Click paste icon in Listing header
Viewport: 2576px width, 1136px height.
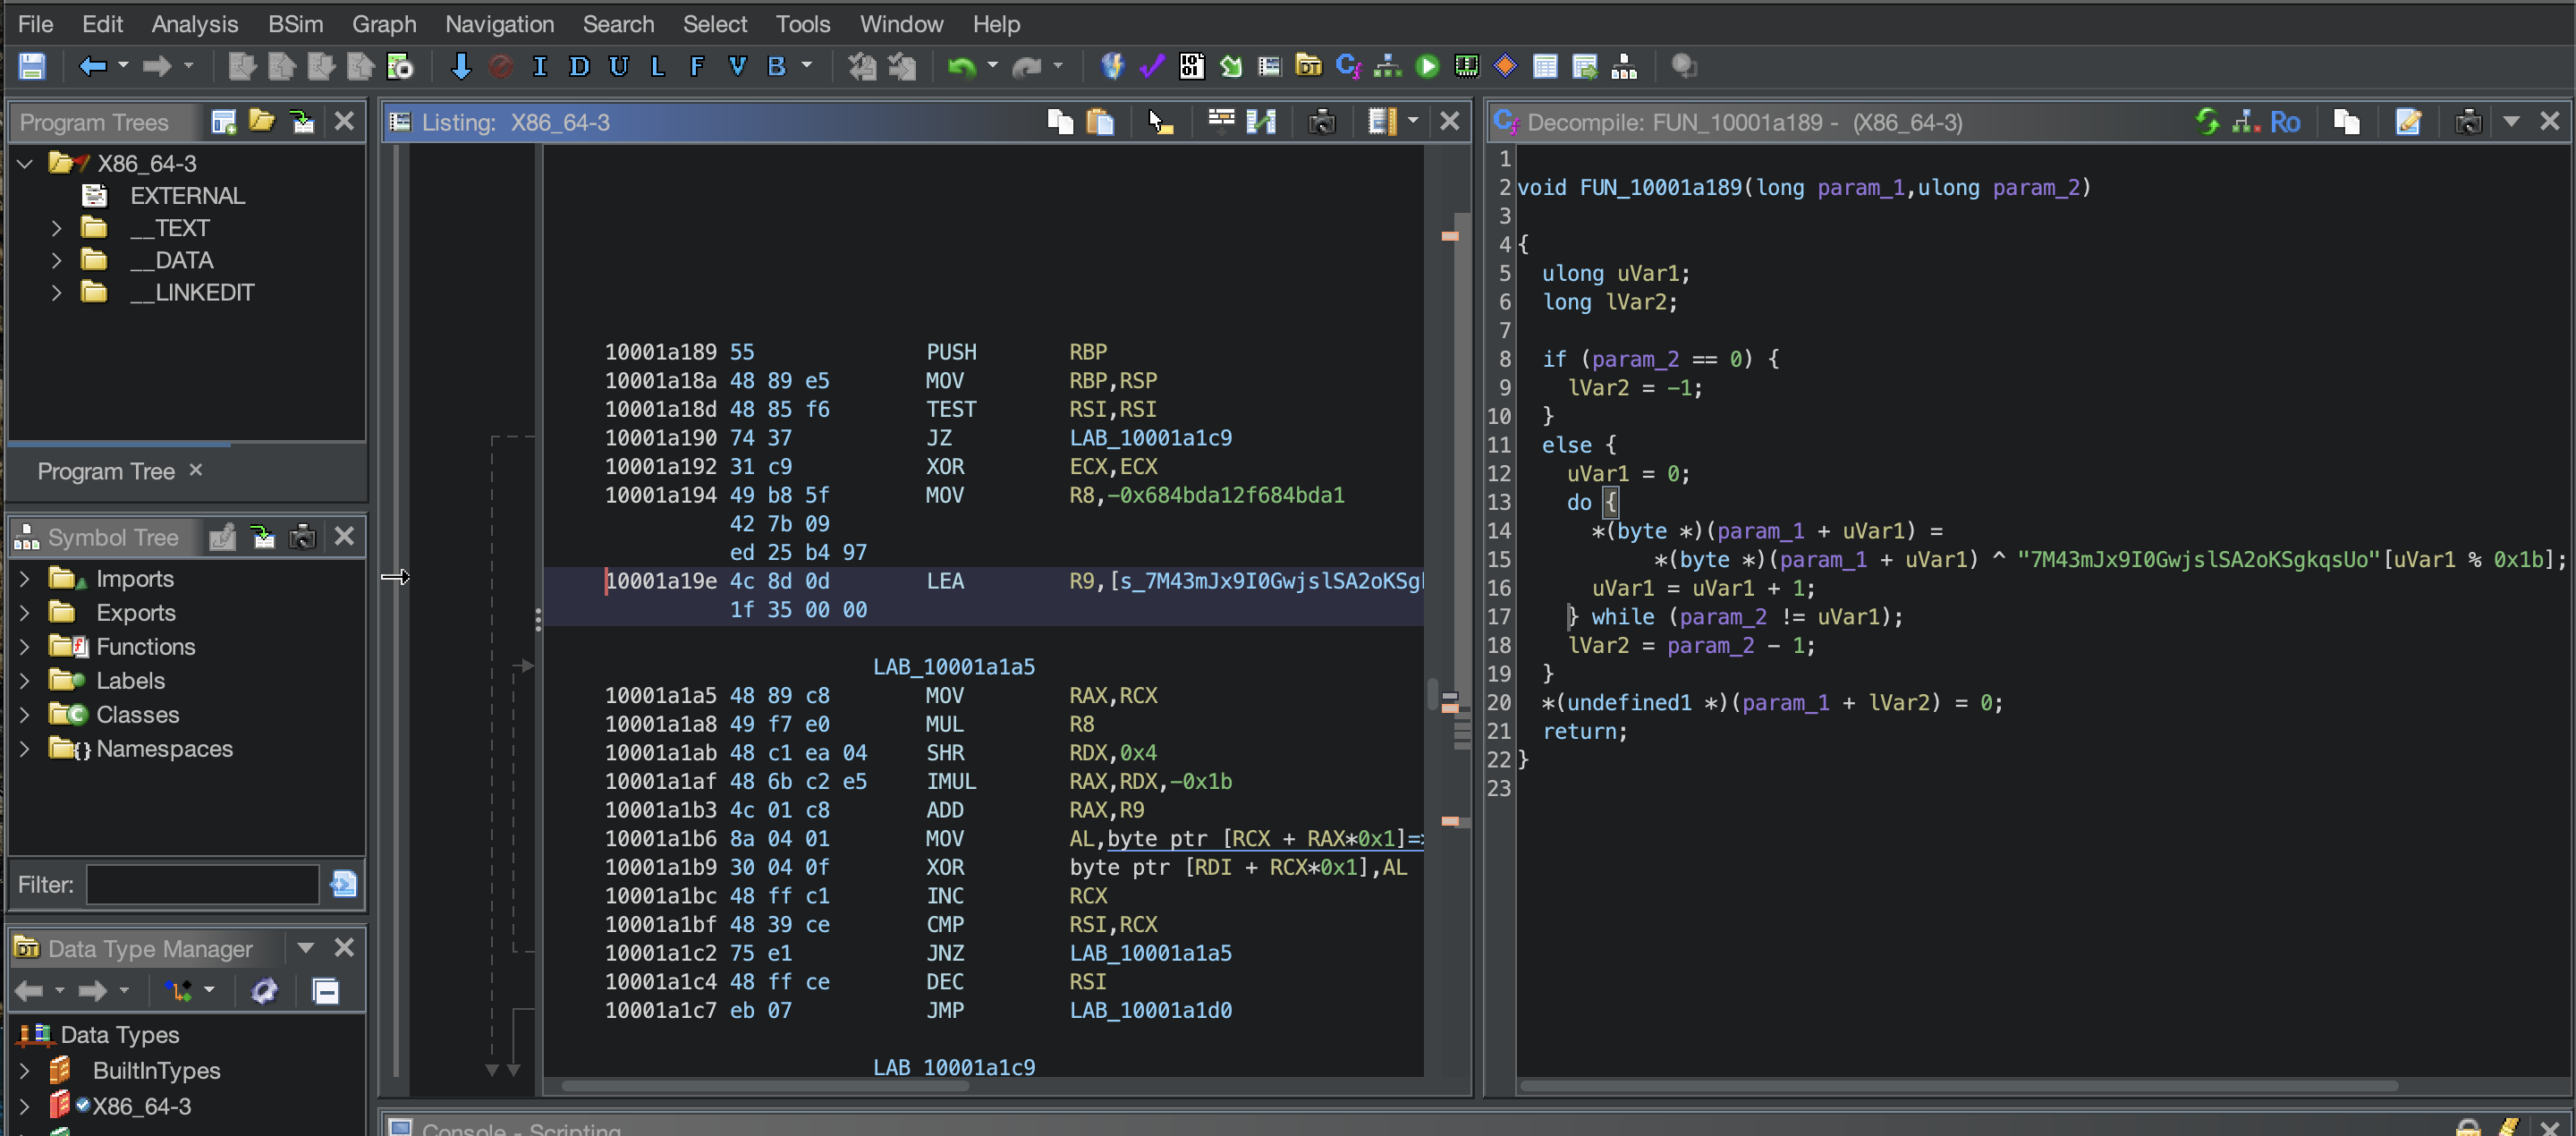(1100, 122)
